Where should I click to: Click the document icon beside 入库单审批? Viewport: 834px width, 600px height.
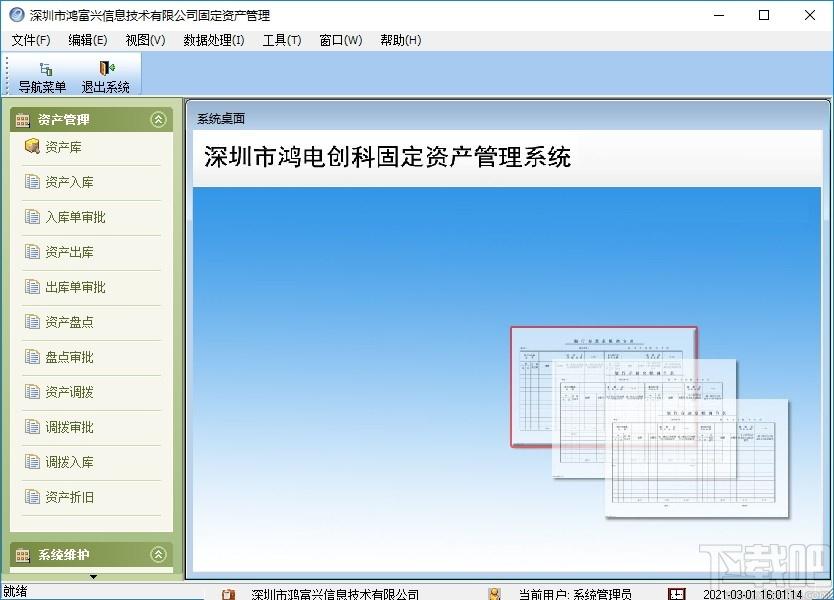[32, 216]
